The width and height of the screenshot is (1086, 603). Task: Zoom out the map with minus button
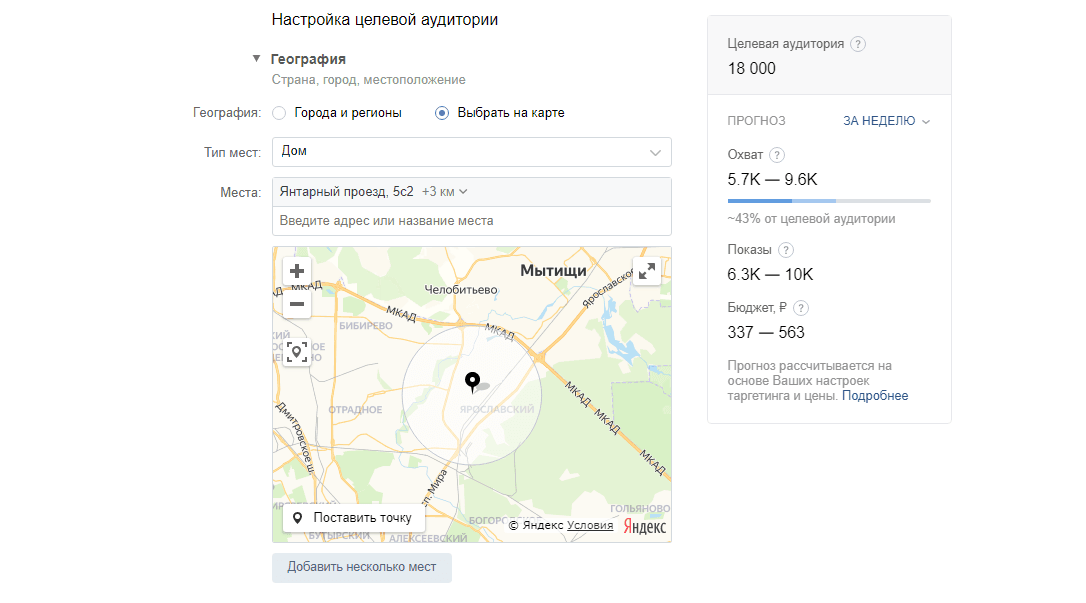[x=297, y=304]
